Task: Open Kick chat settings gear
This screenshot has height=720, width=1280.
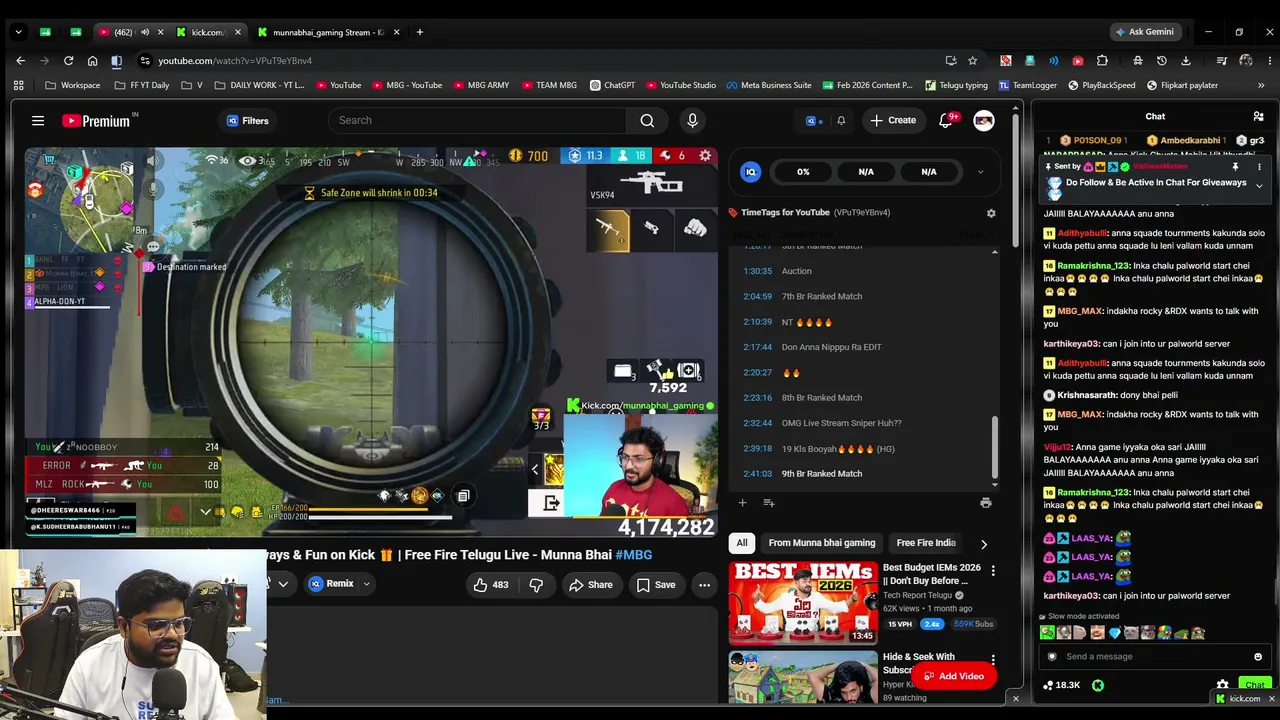Action: coord(1222,686)
